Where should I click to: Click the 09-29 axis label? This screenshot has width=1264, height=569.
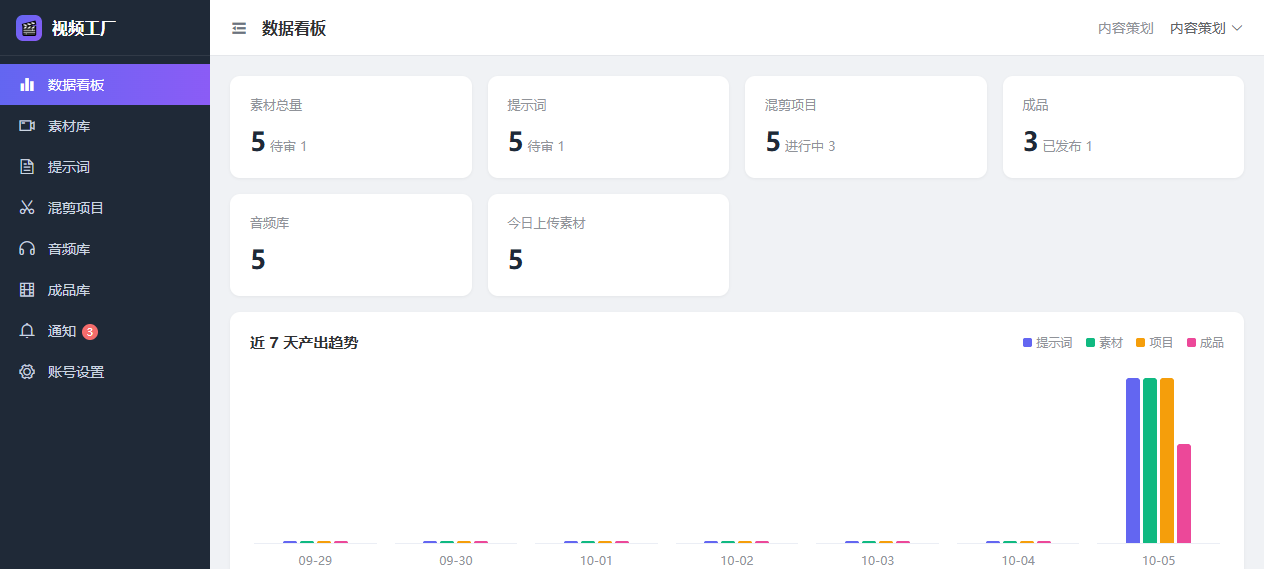[x=315, y=560]
